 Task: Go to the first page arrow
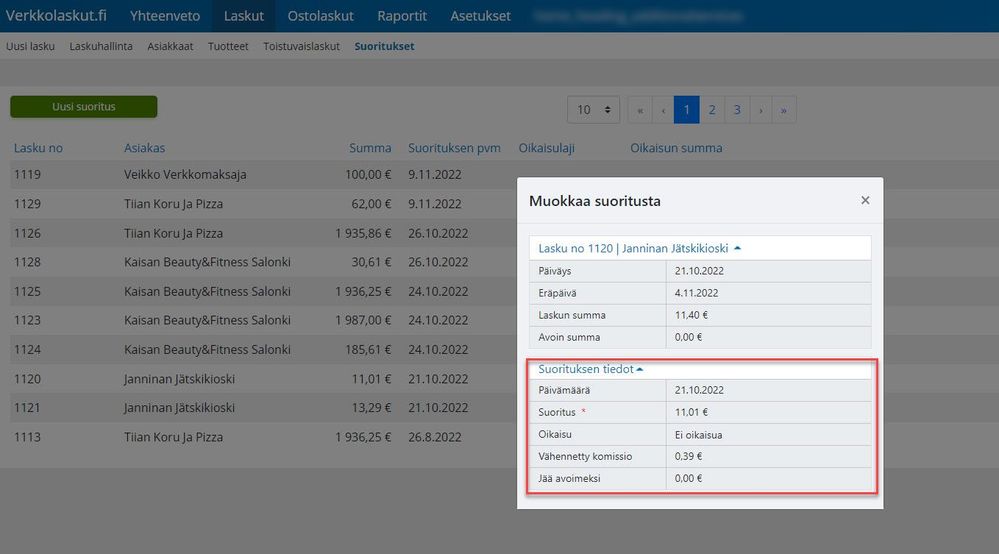click(640, 110)
